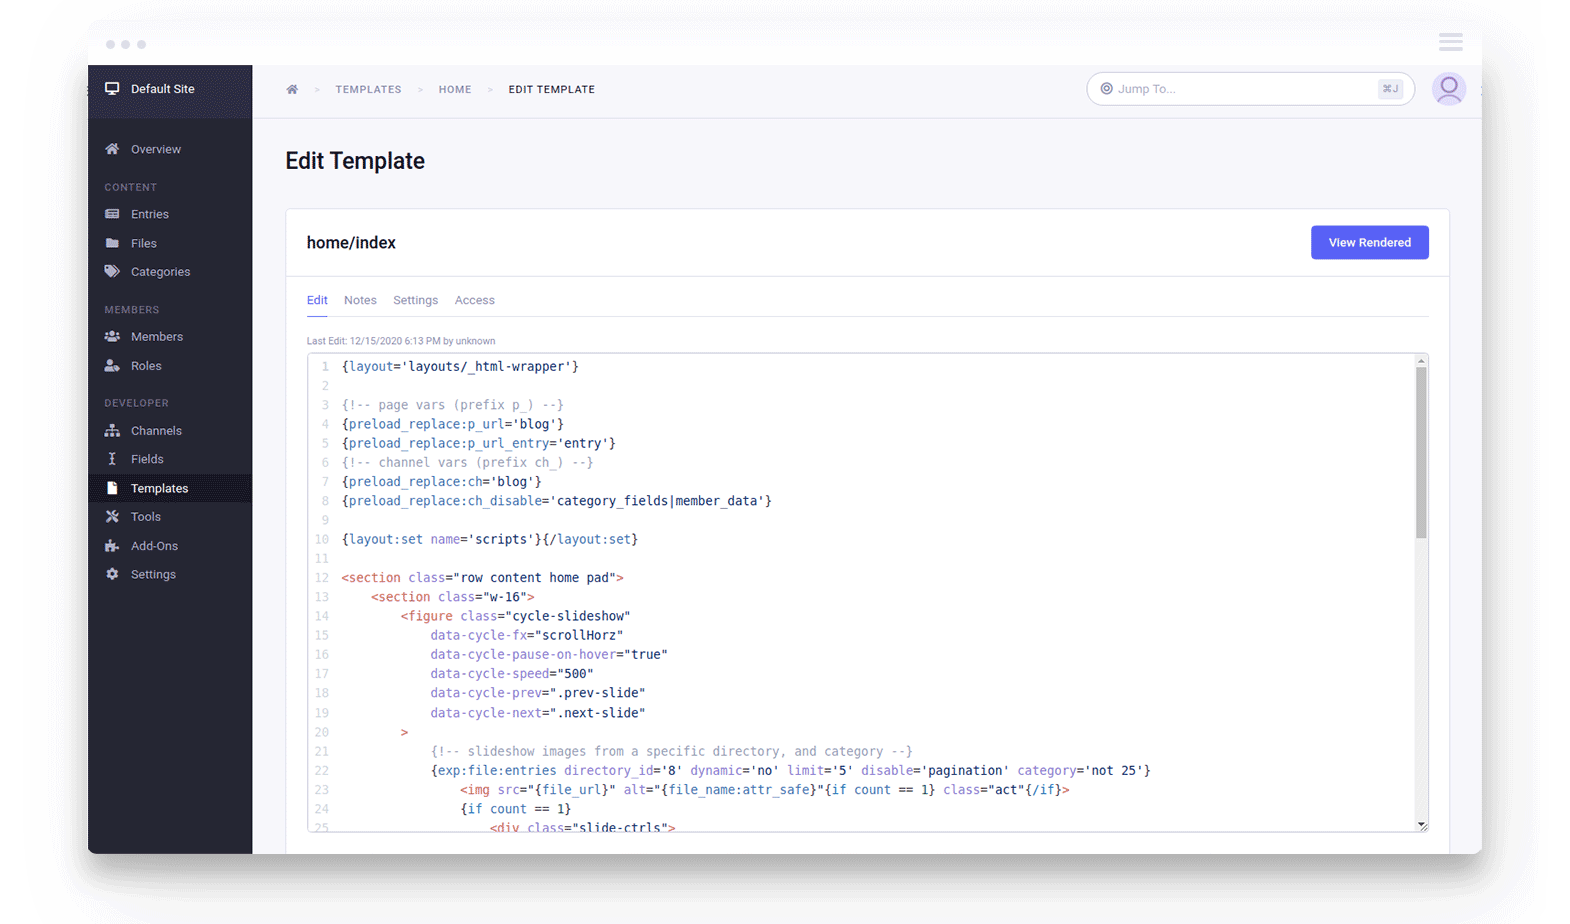Click the Tools wrench icon

click(x=112, y=517)
